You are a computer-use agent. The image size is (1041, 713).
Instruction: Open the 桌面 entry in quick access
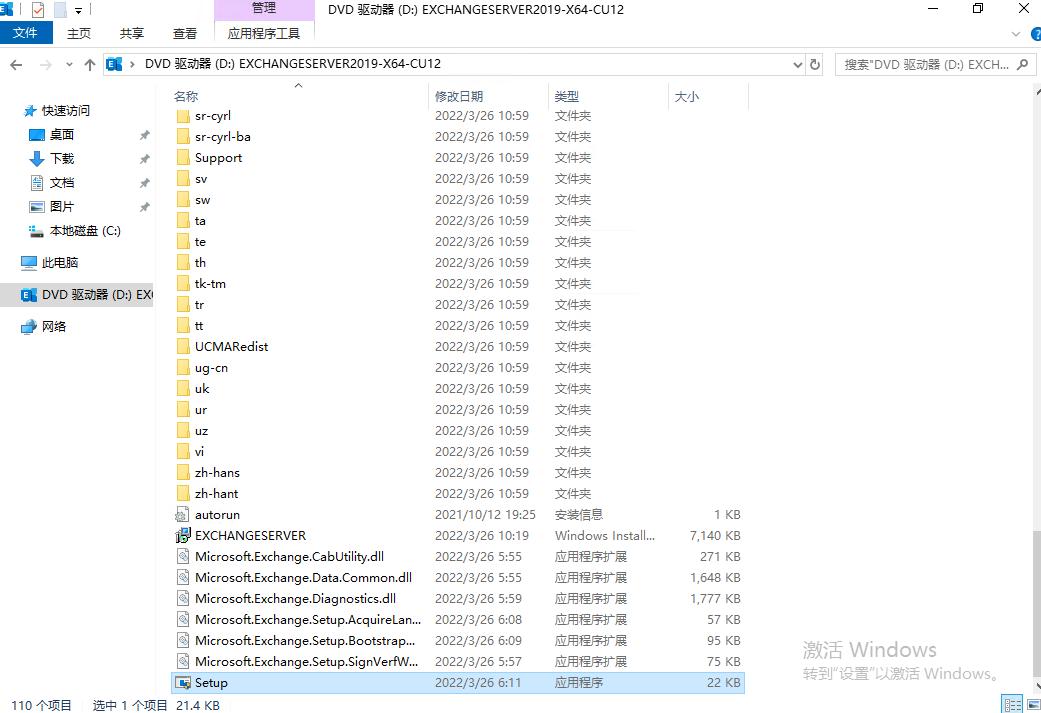[x=60, y=134]
